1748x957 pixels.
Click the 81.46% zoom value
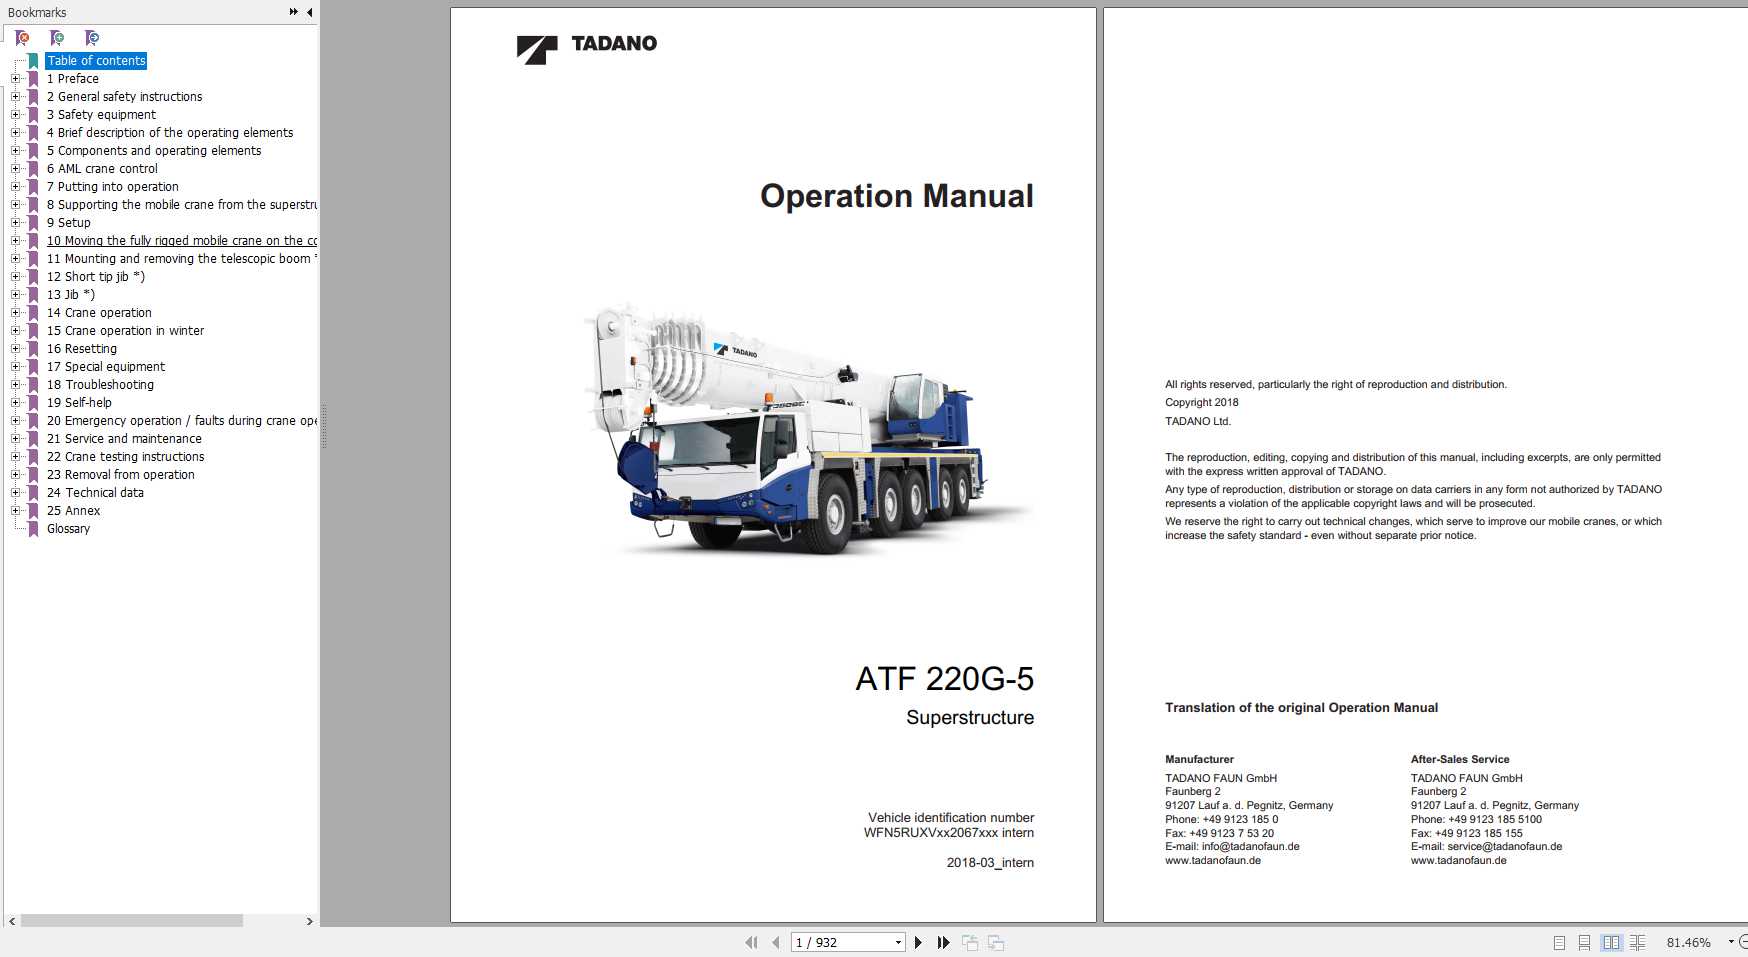click(x=1688, y=942)
